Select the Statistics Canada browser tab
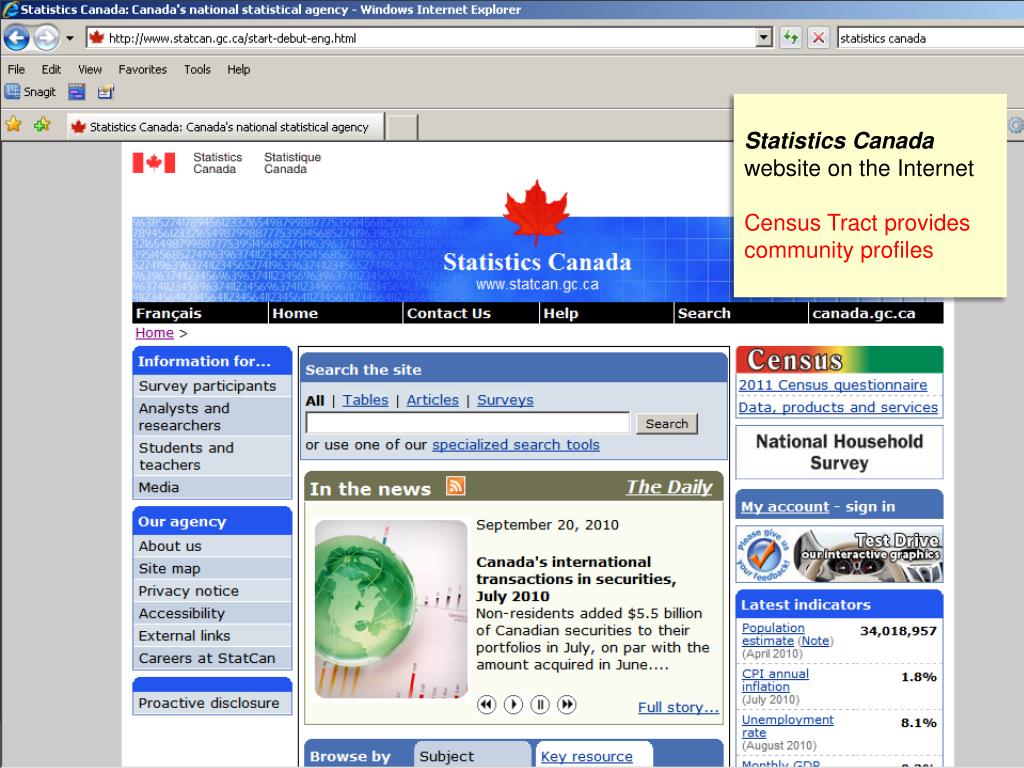 click(x=225, y=127)
